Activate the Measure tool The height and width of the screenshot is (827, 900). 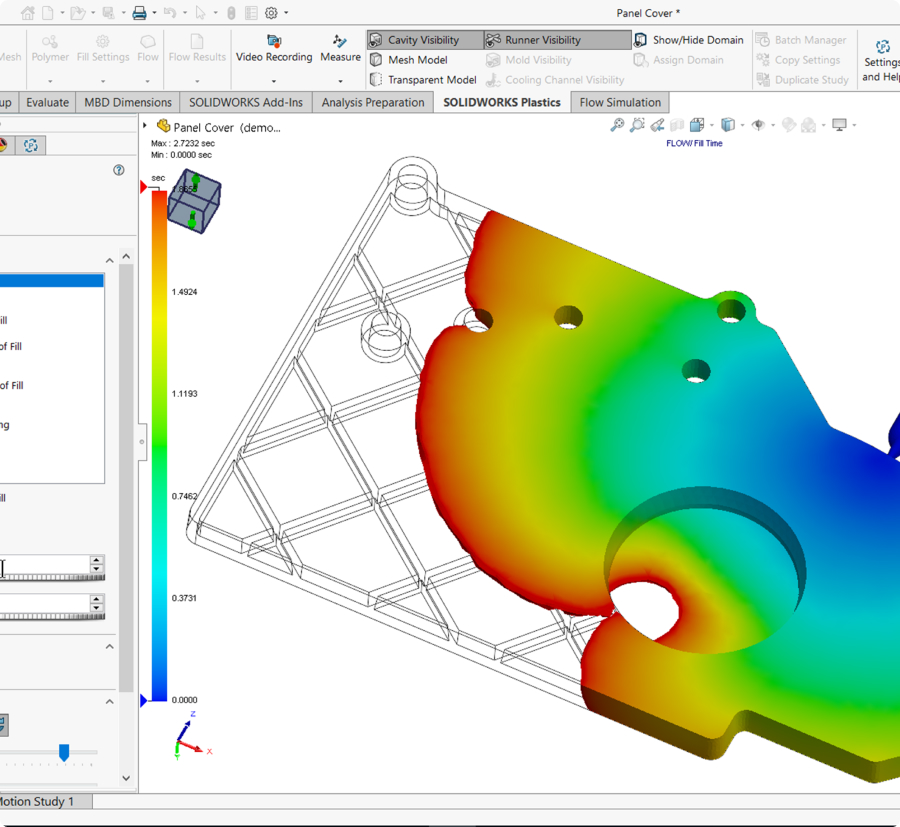click(340, 49)
